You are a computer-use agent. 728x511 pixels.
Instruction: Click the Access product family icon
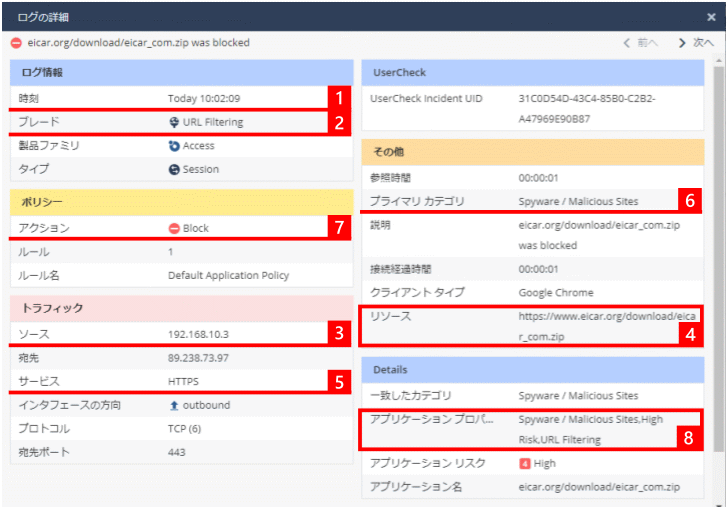point(174,146)
